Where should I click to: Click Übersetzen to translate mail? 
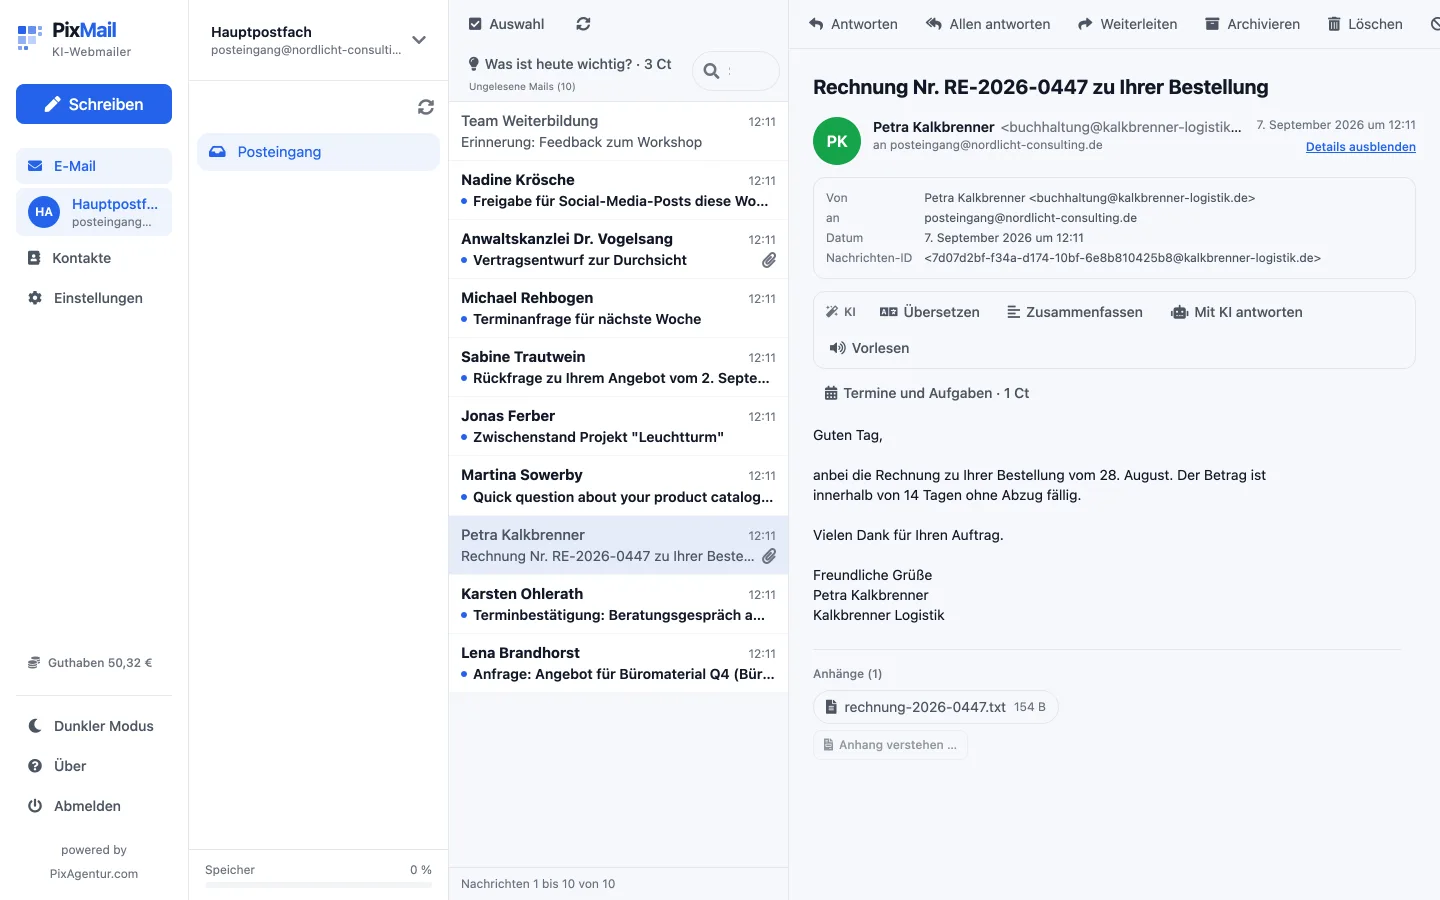(x=930, y=312)
